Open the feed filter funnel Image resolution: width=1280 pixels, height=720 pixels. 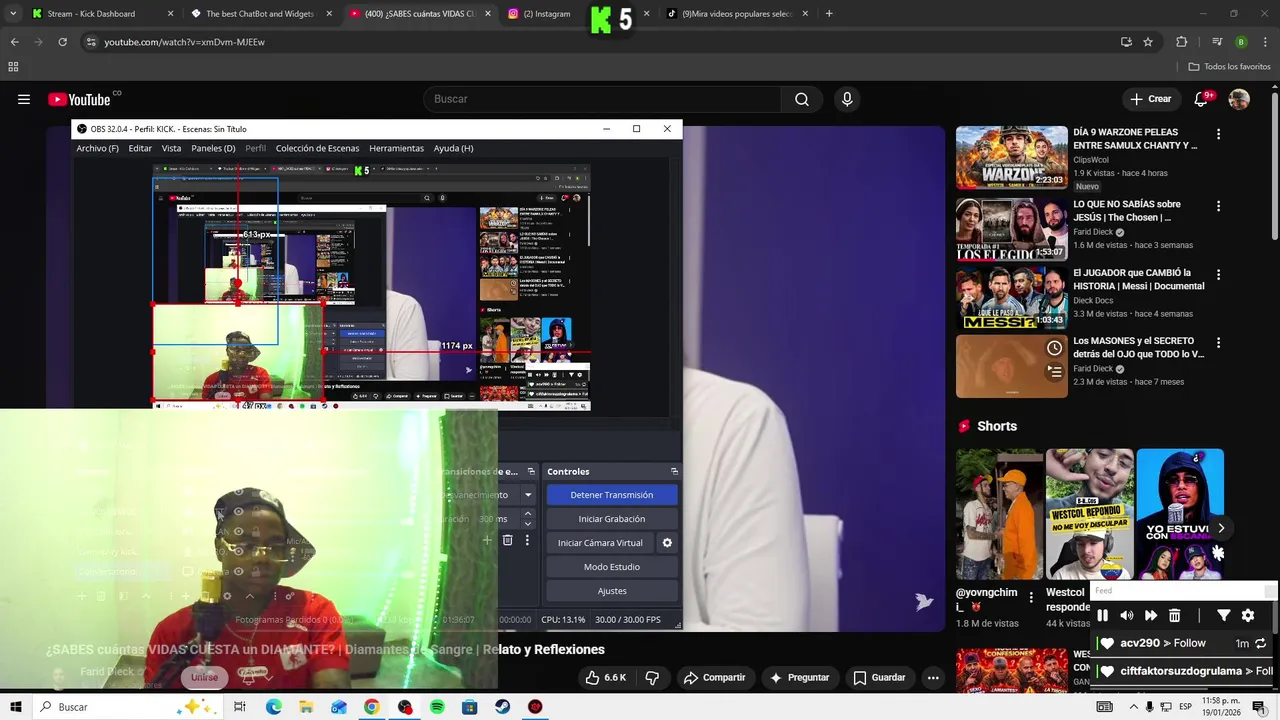click(x=1223, y=616)
